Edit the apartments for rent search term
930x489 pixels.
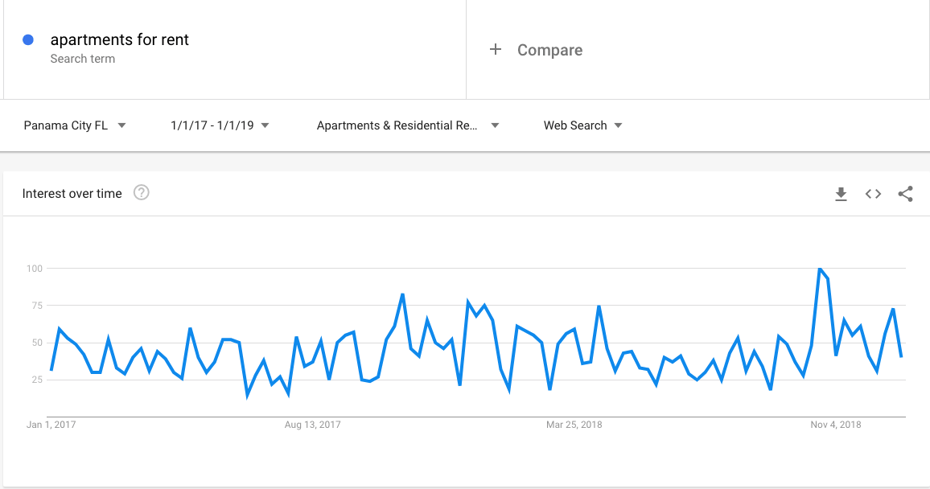click(120, 40)
